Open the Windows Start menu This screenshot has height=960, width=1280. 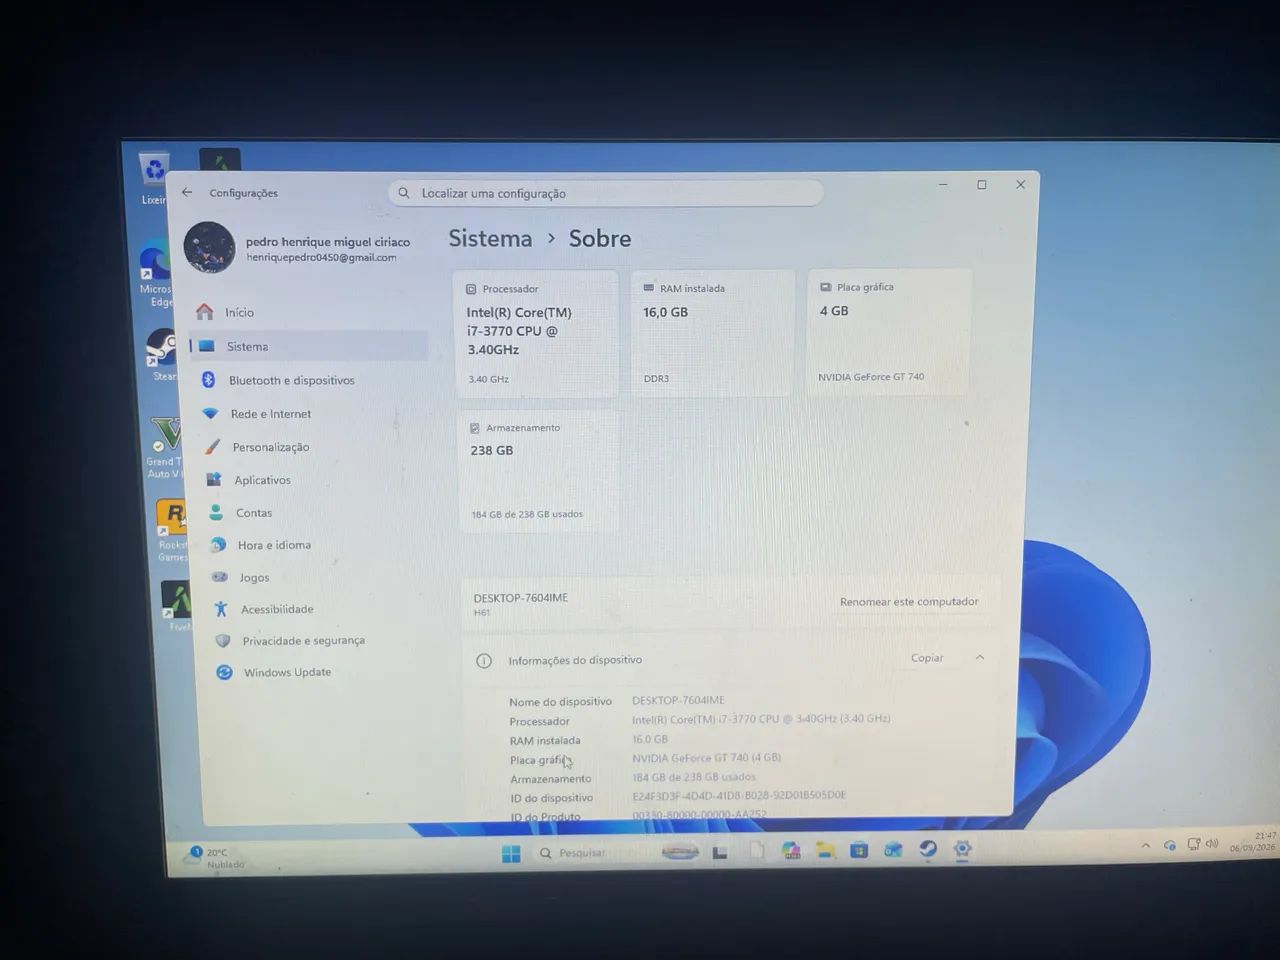511,853
